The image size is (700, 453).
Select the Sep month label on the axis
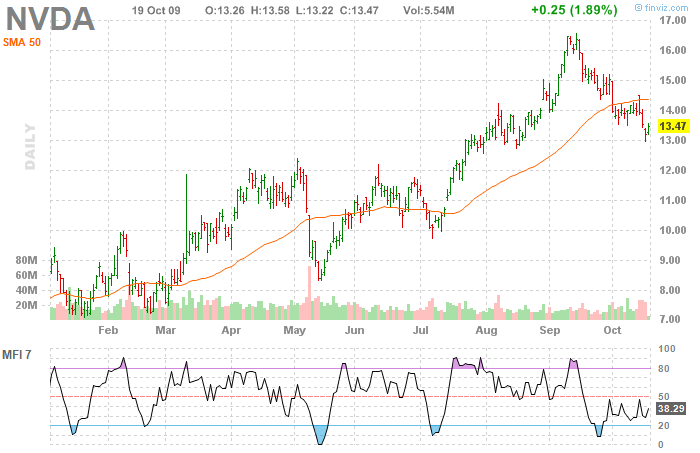tap(550, 329)
